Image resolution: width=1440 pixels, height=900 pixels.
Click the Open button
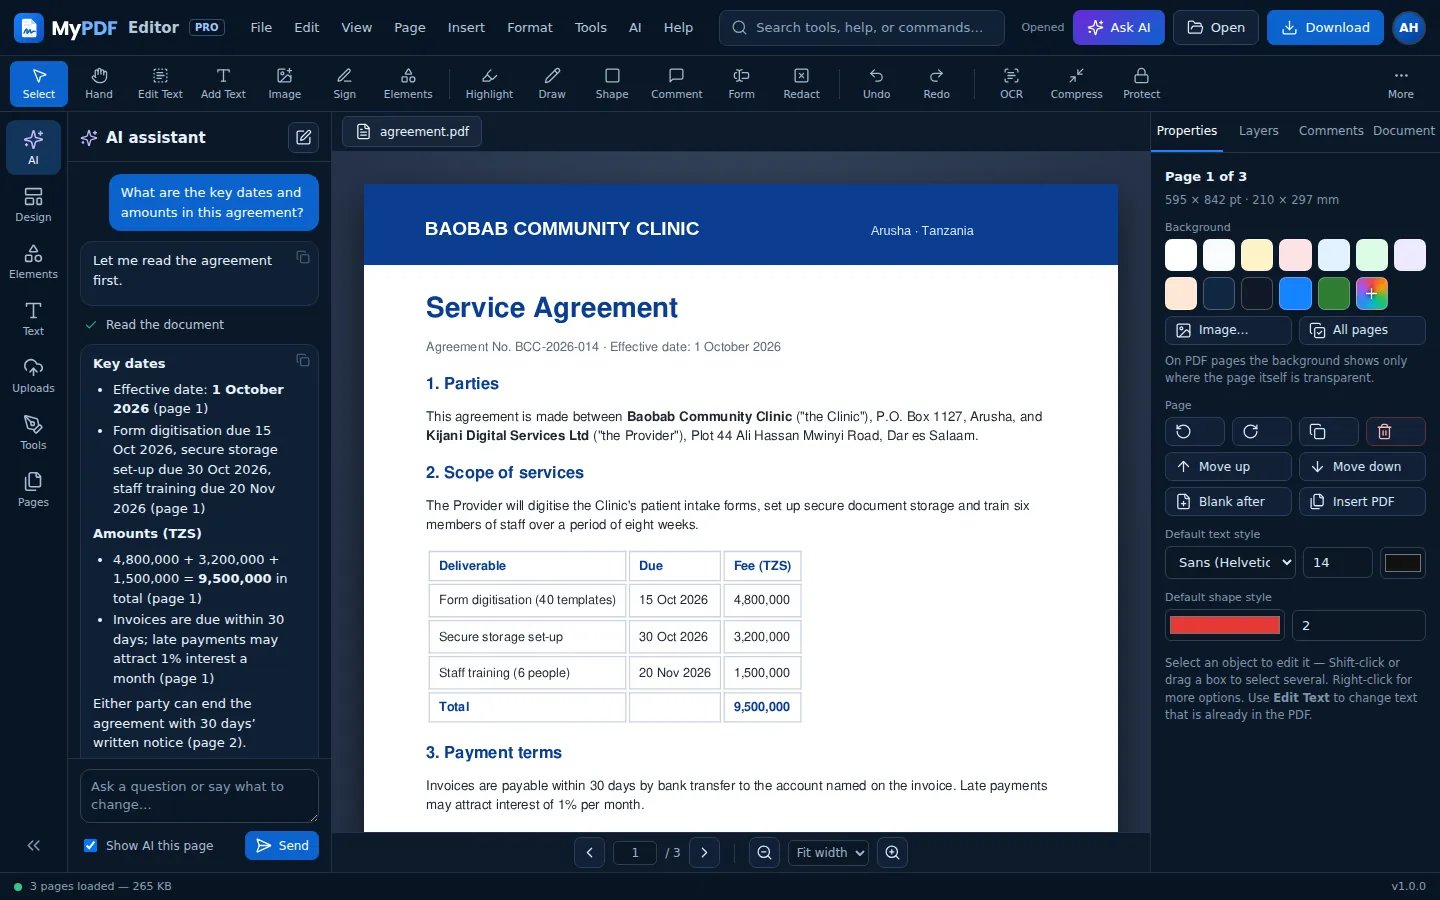click(1216, 28)
